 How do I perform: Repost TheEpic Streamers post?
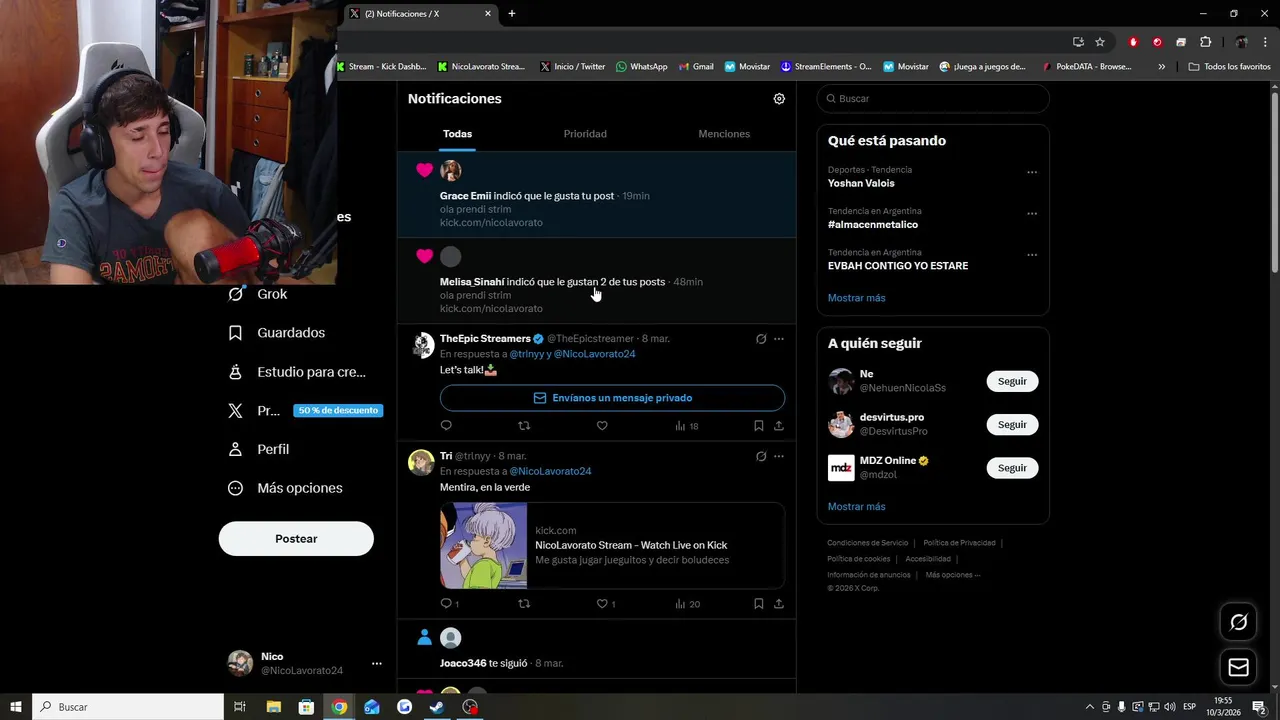(x=524, y=426)
